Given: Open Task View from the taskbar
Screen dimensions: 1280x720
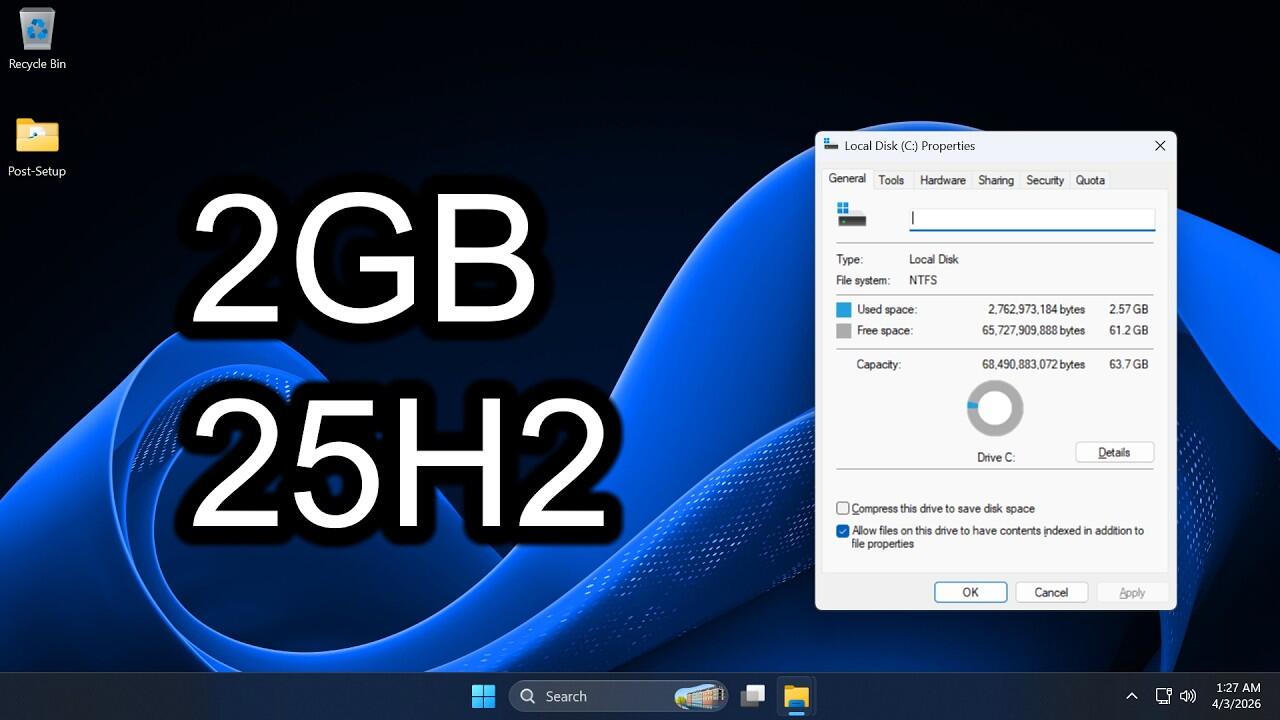Looking at the screenshot, I should coord(753,696).
